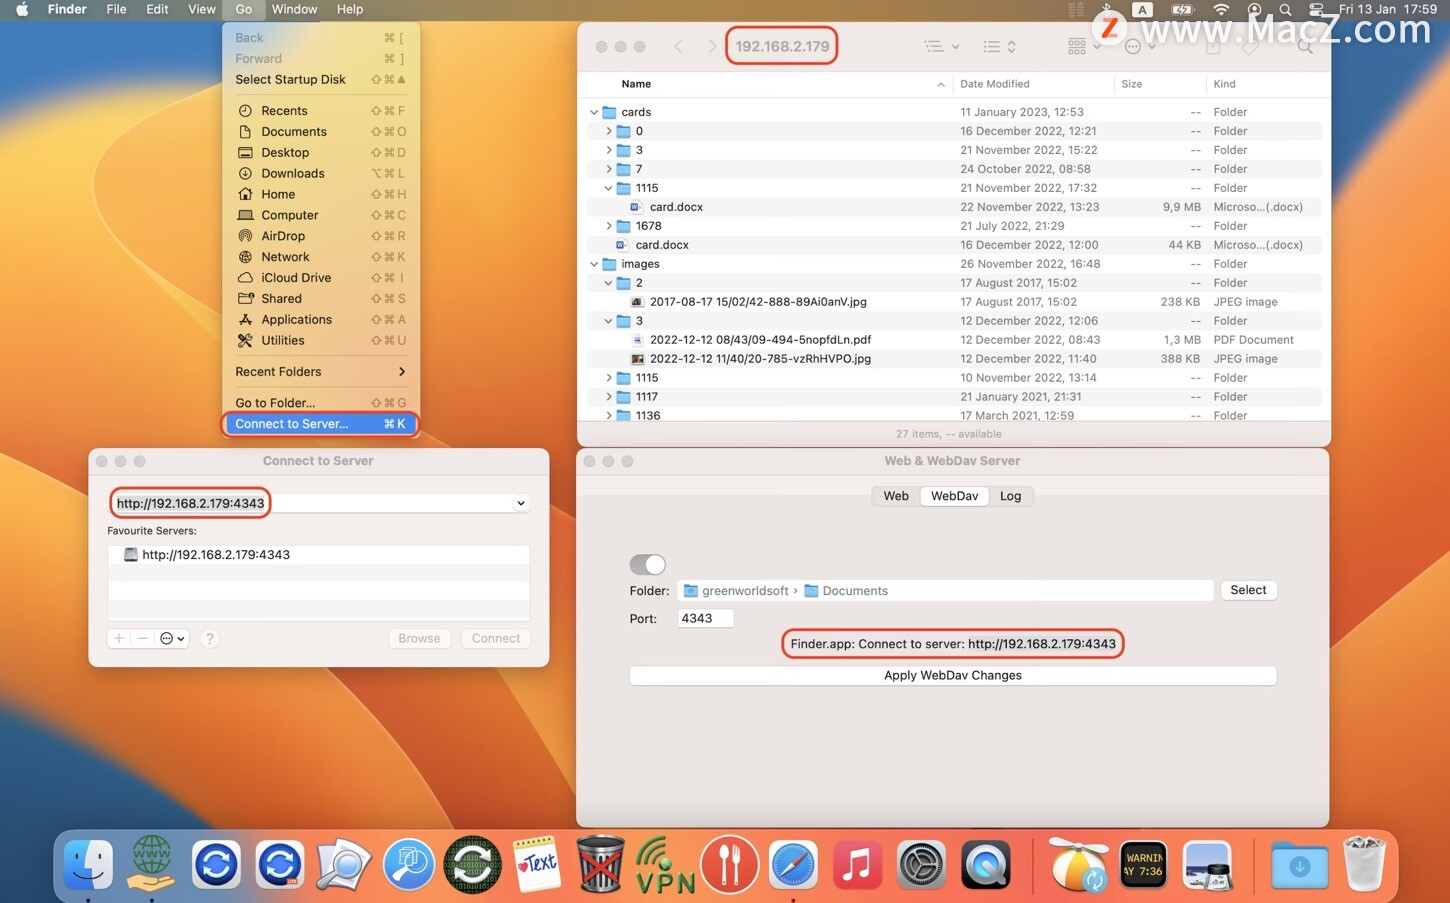The height and width of the screenshot is (903, 1450).
Task: Open Spotlight search in the menu bar
Action: [x=1285, y=9]
